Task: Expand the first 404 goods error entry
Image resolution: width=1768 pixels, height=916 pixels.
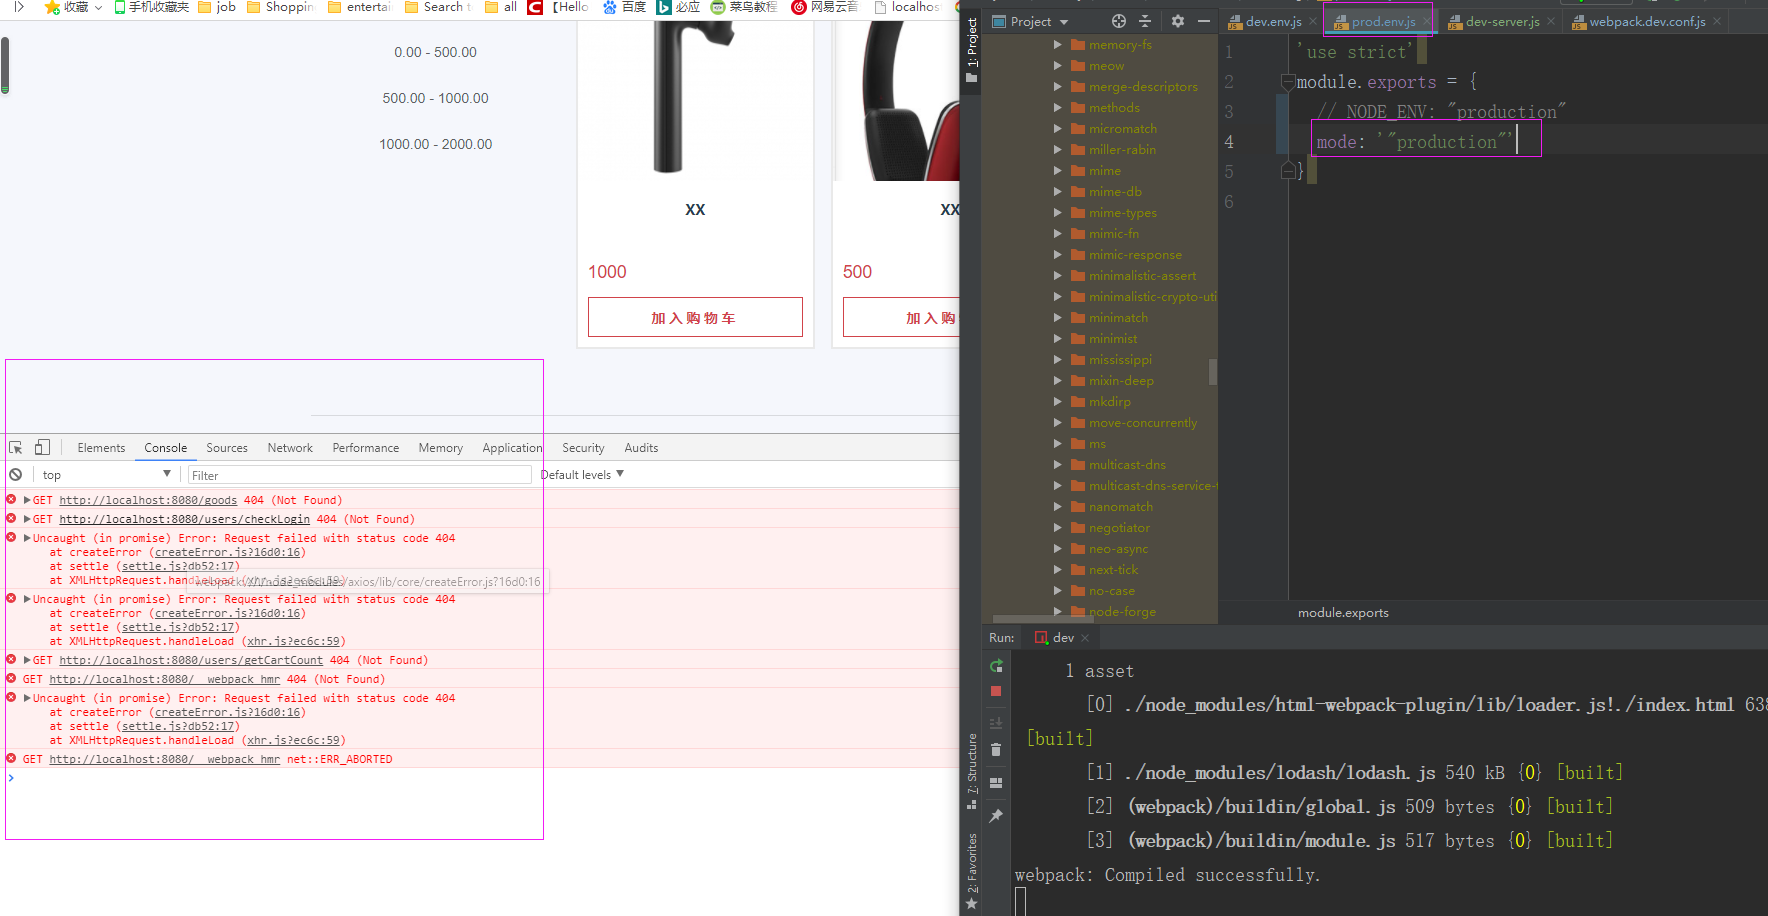Action: point(26,499)
